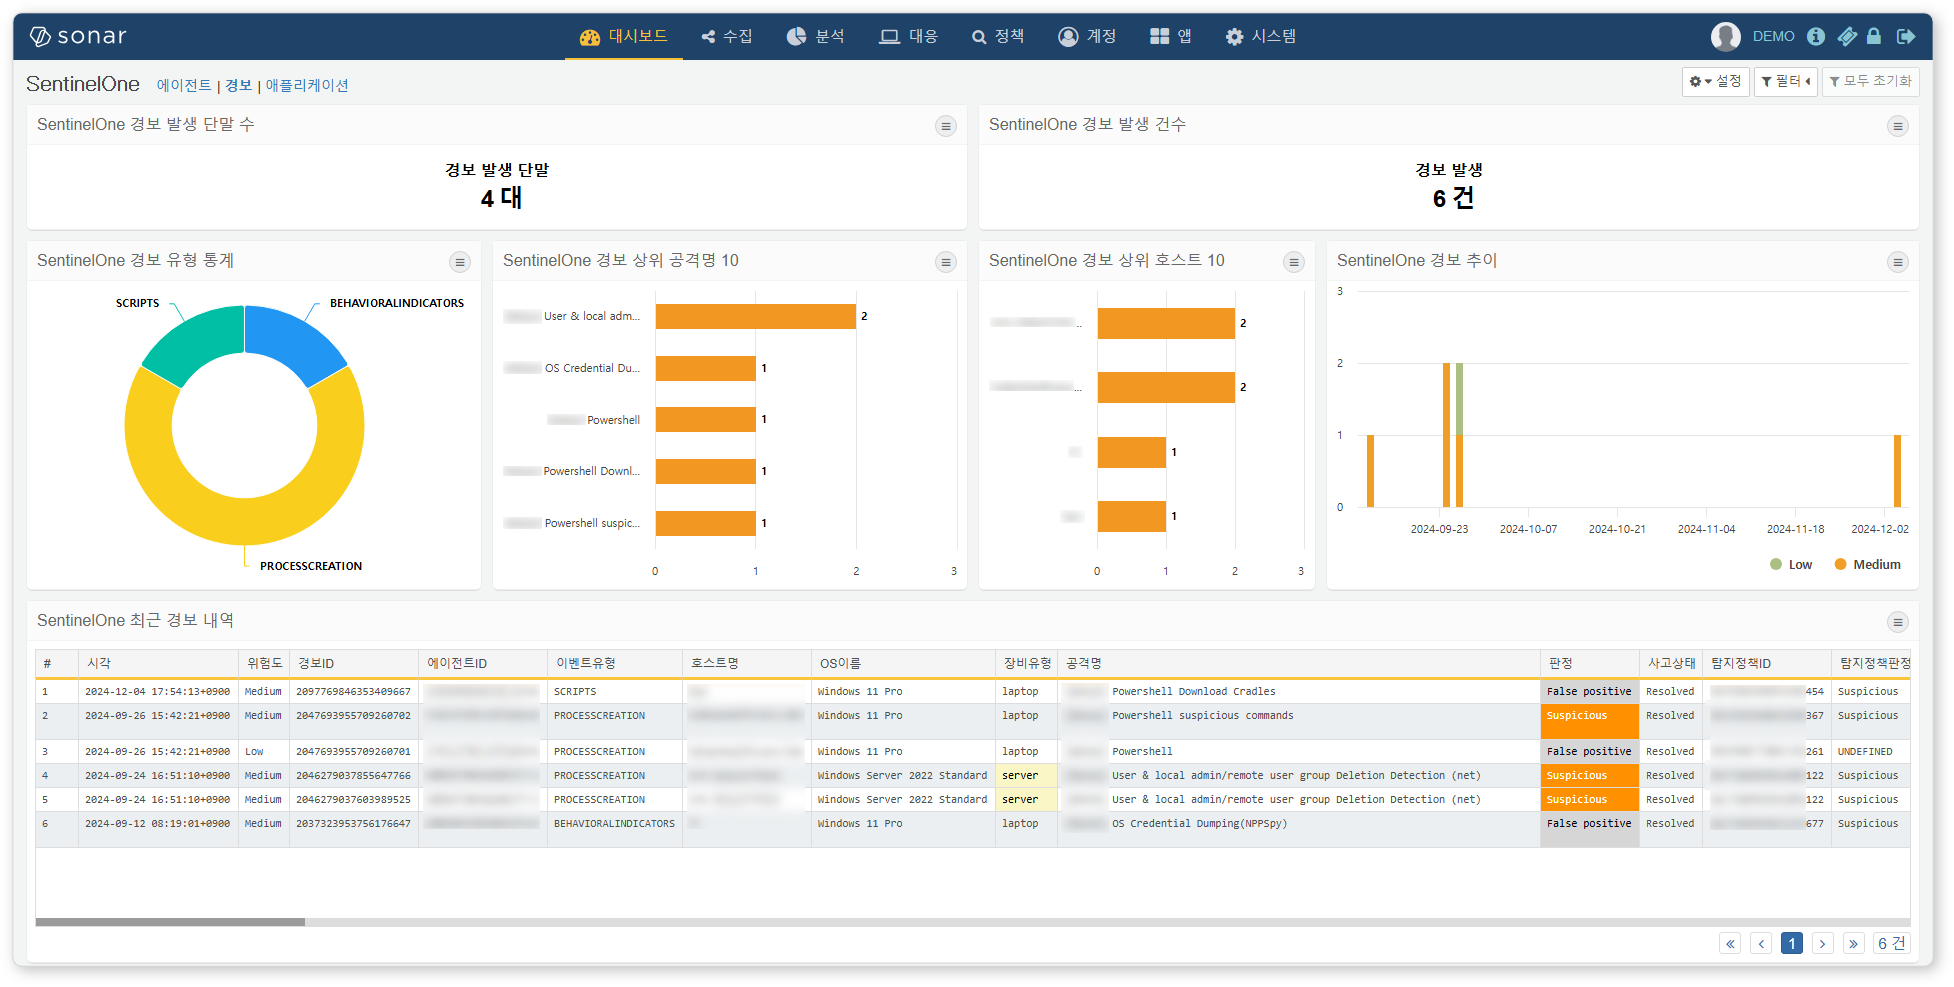Viewport: 1954px width, 987px height.
Task: Go to first page of alerts
Action: (1730, 943)
